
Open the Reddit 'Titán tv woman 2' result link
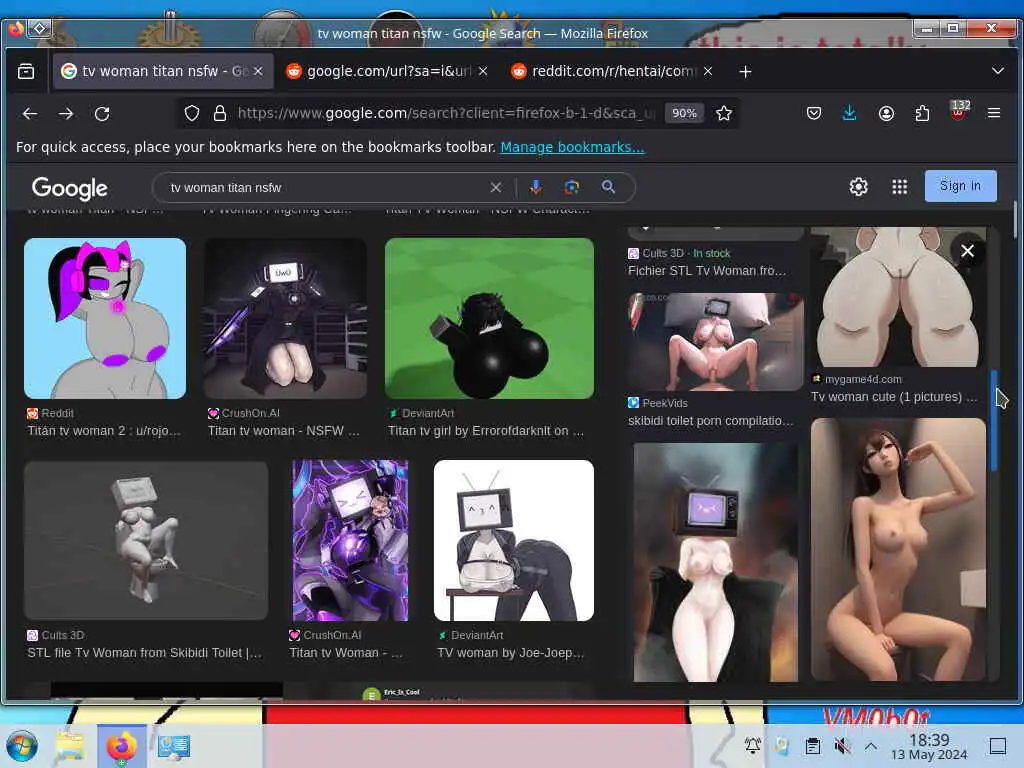104,430
